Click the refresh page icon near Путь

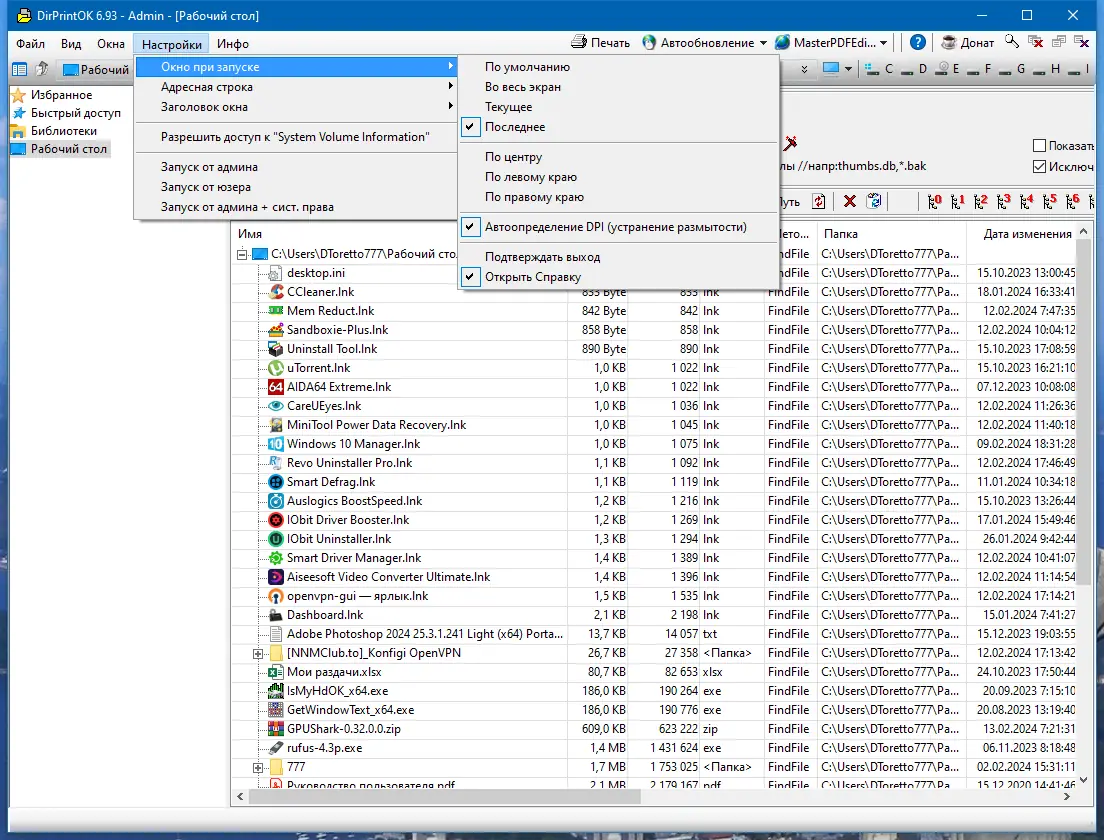(818, 201)
